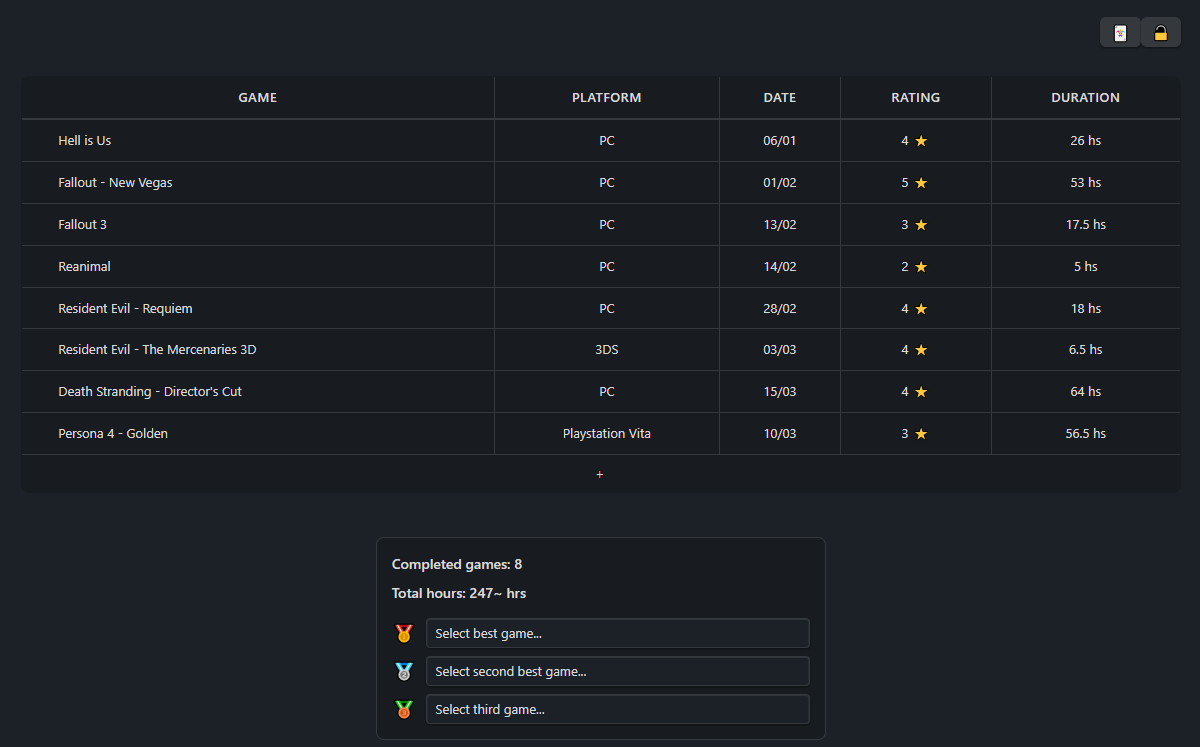Click the date 10/03
Screen dimensions: 1200x747
780,434
